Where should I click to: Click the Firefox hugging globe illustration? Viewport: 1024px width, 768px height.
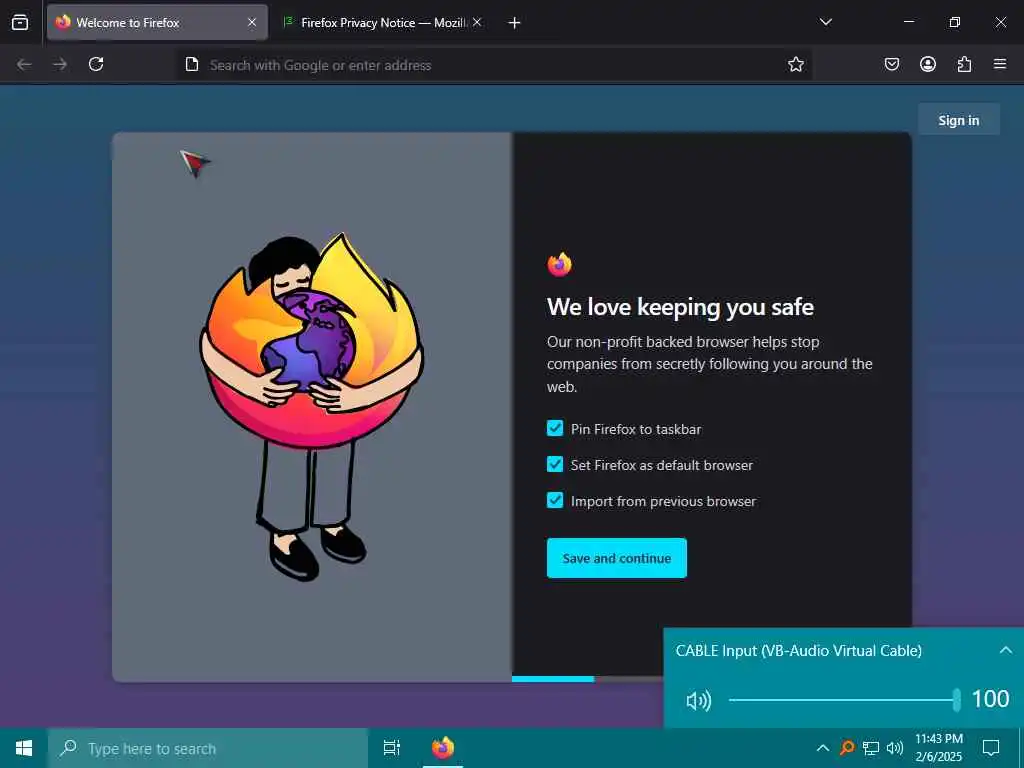point(312,407)
